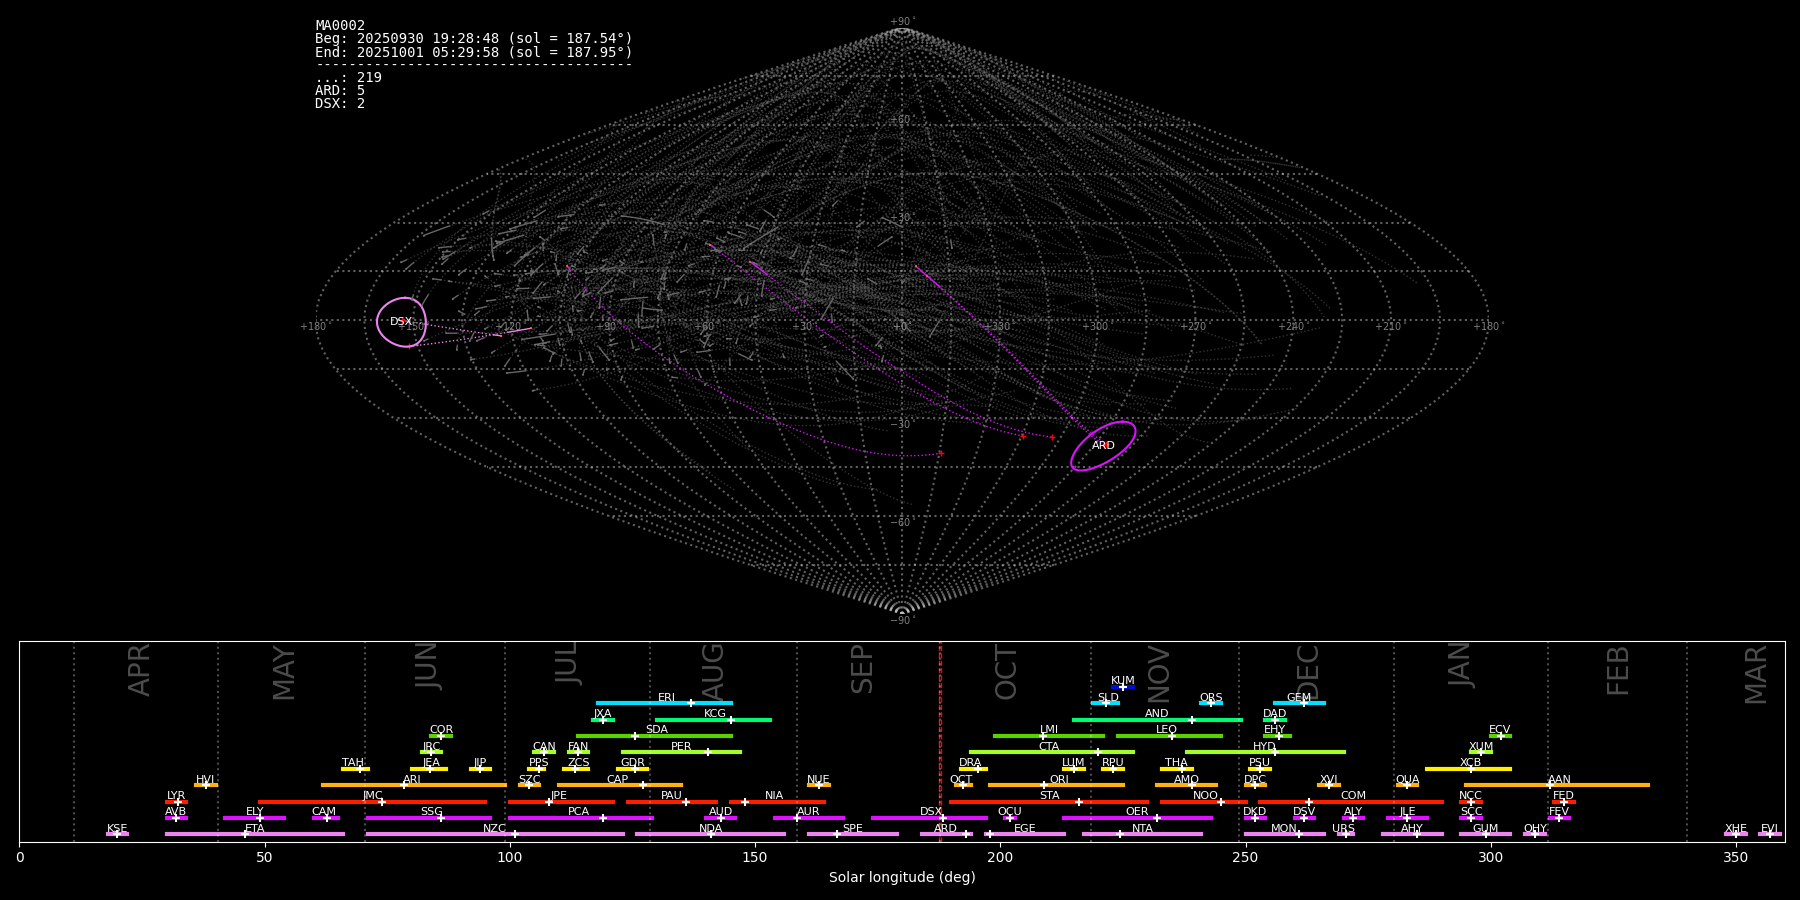Click the JAN month label
This screenshot has width=1800, height=900.
coord(1460,664)
